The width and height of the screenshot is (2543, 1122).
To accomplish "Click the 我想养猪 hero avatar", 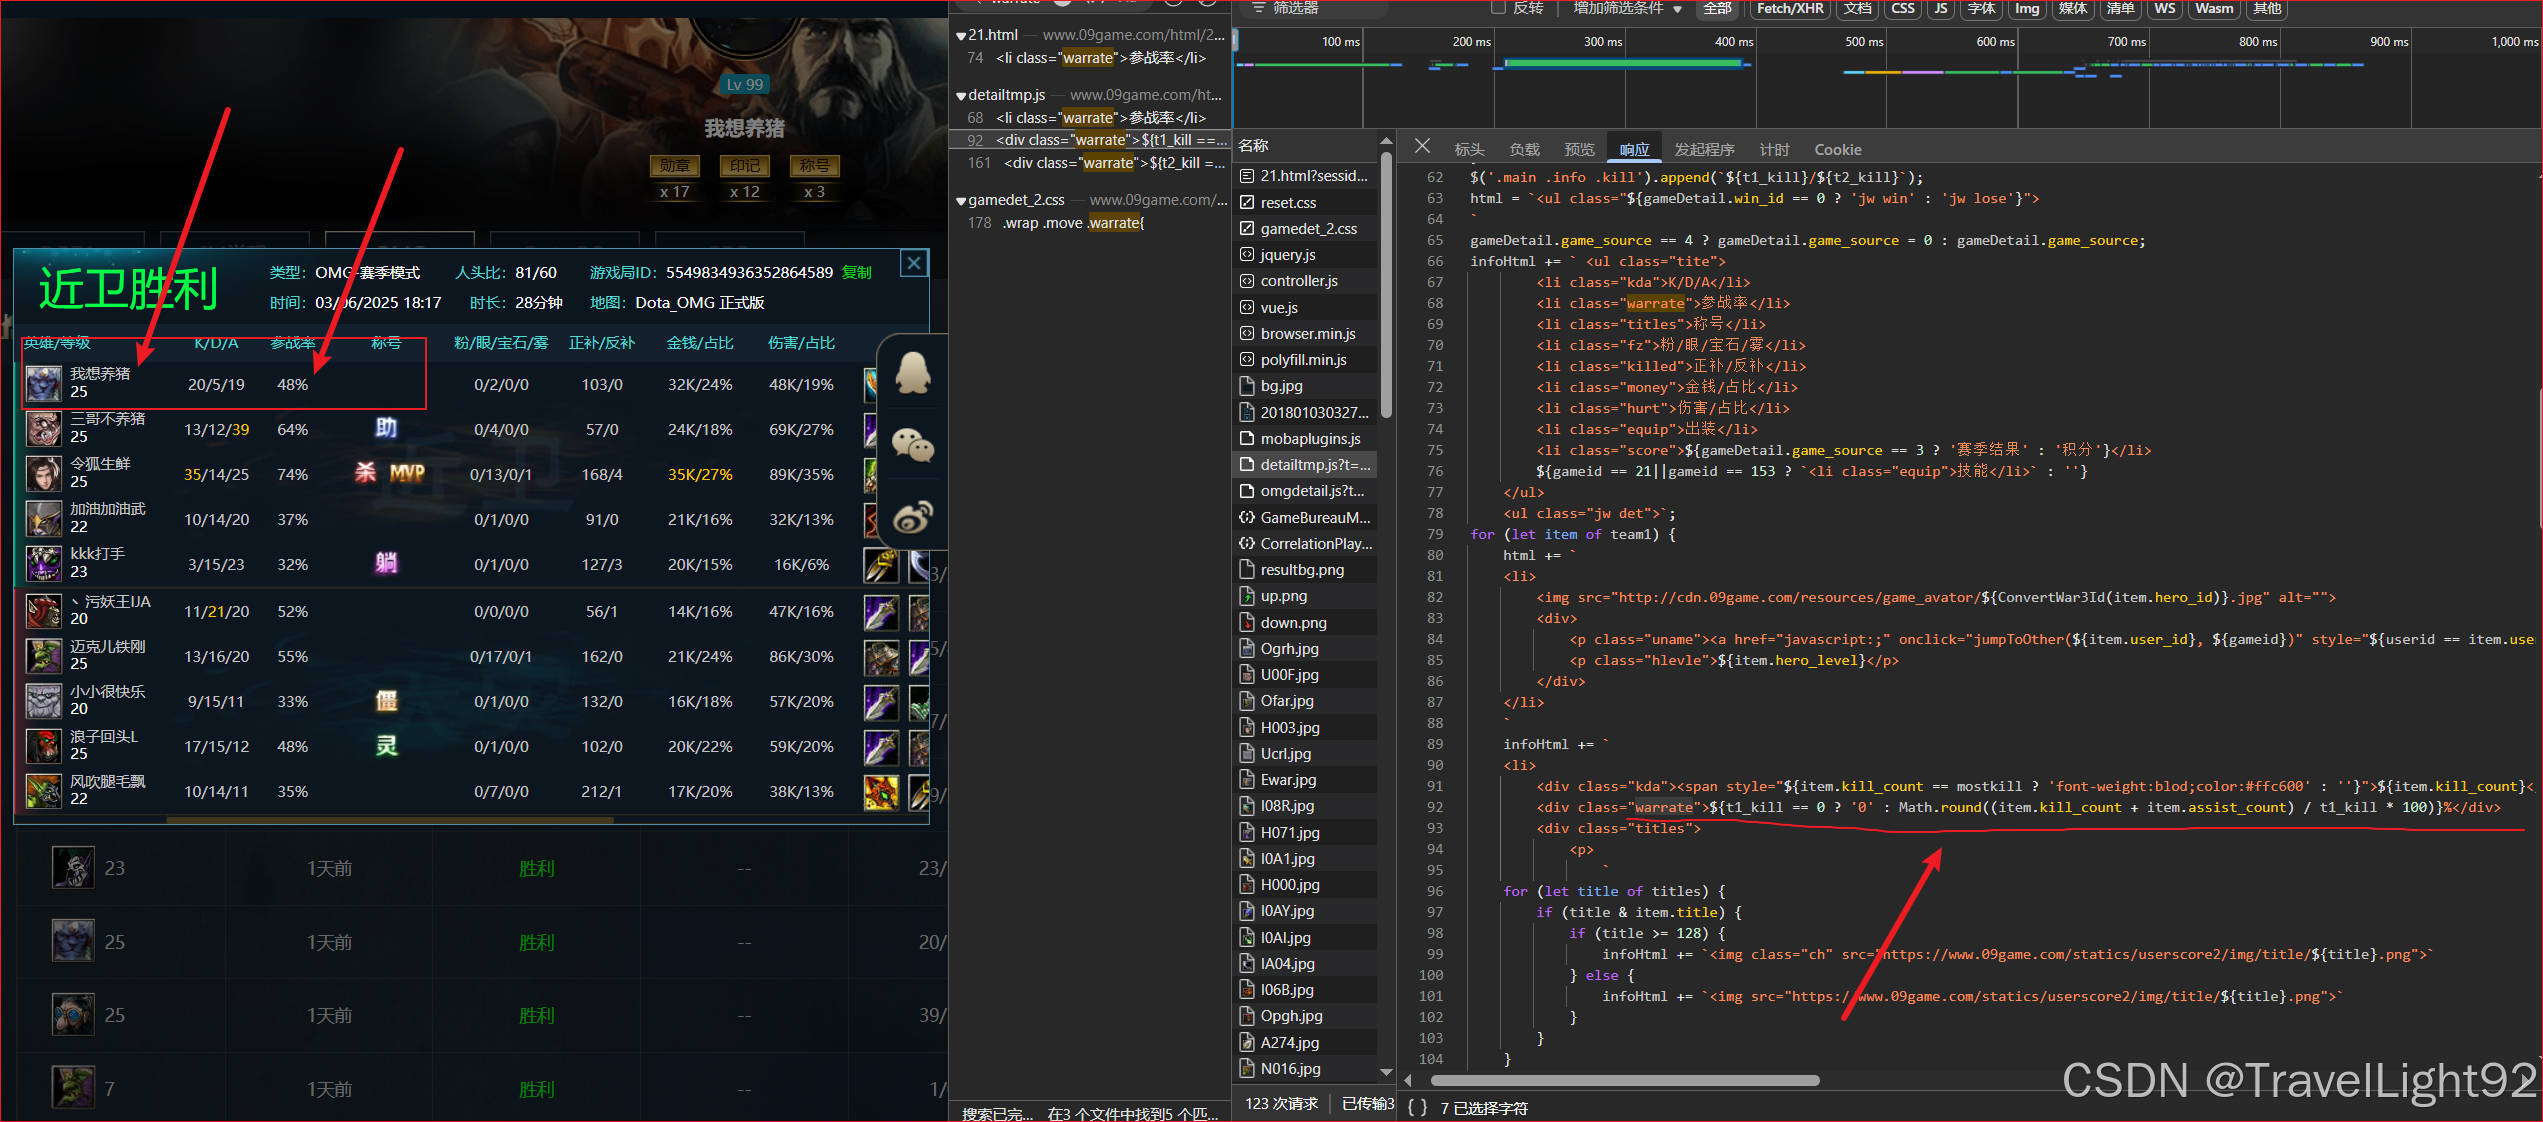I will pos(43,383).
